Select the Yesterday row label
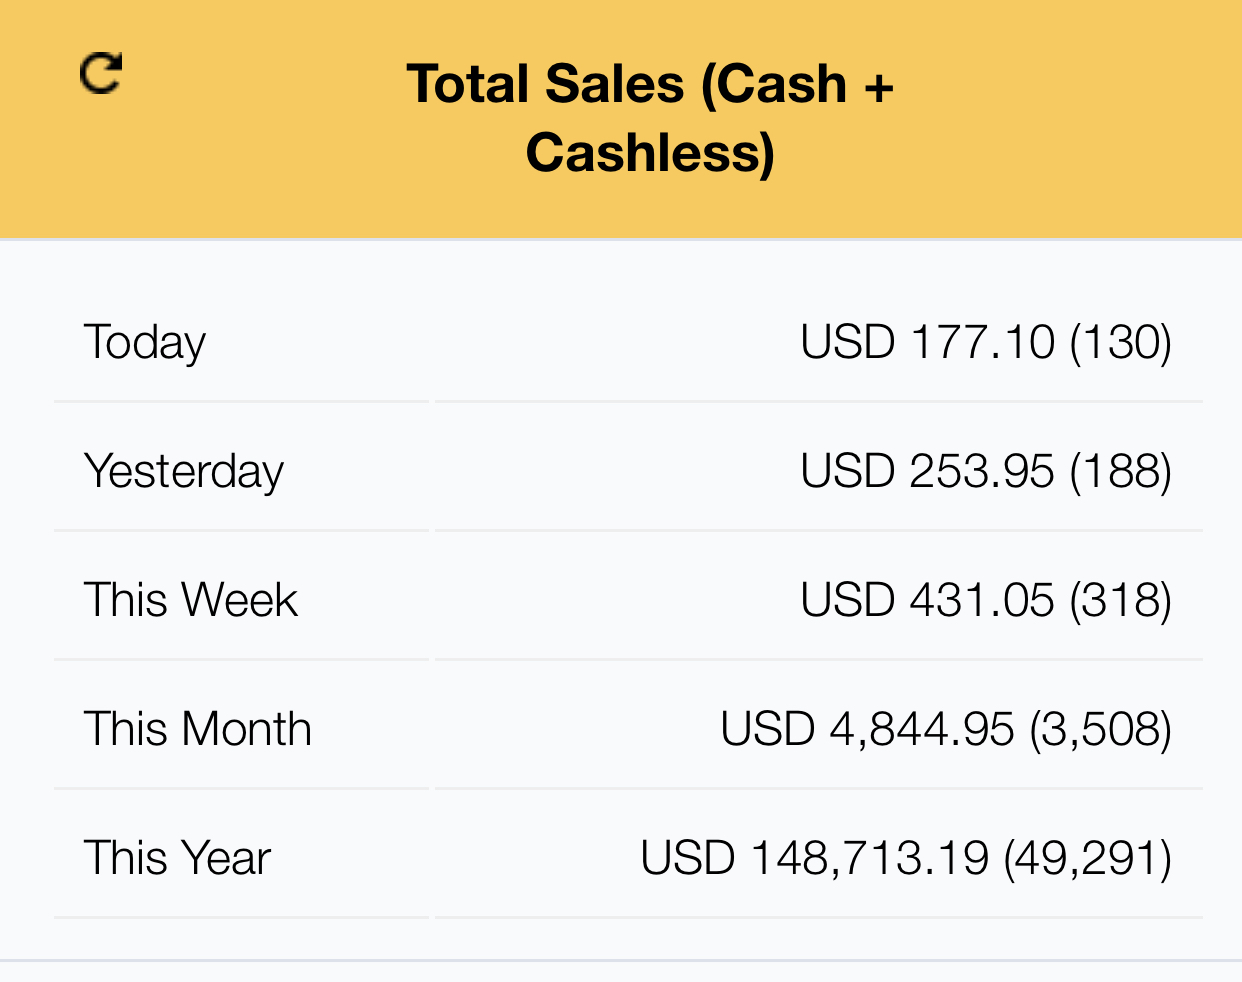Screen dimensions: 1242x982 click(x=184, y=472)
